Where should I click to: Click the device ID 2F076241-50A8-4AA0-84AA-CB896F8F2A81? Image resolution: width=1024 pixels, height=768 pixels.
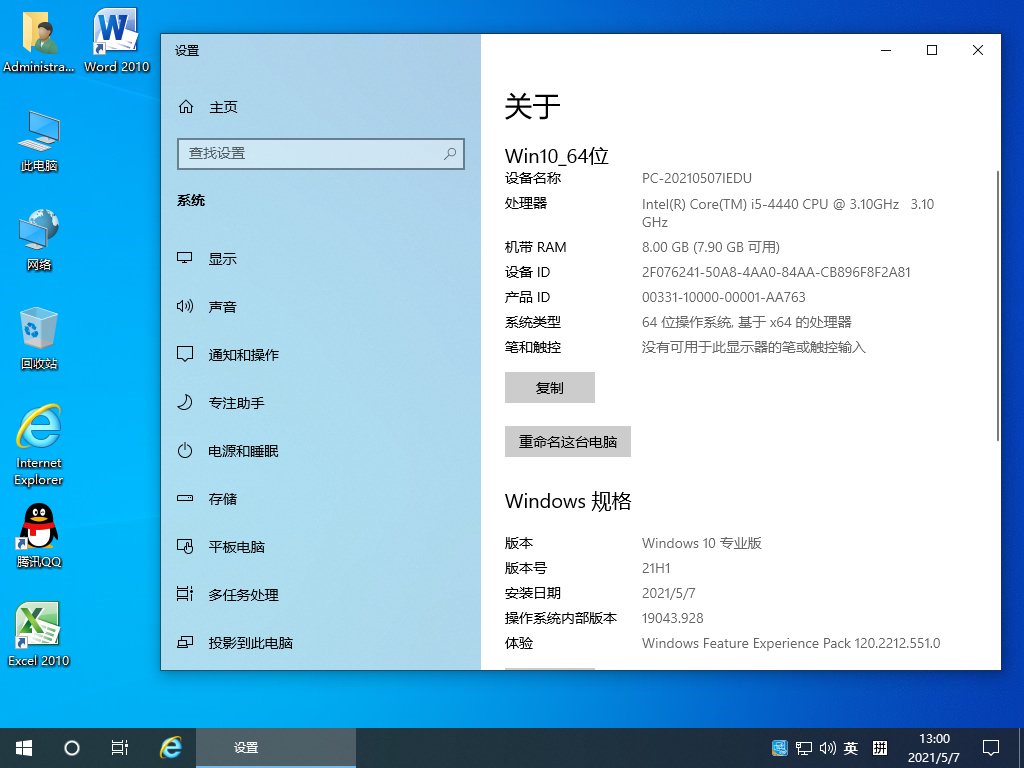pos(776,272)
